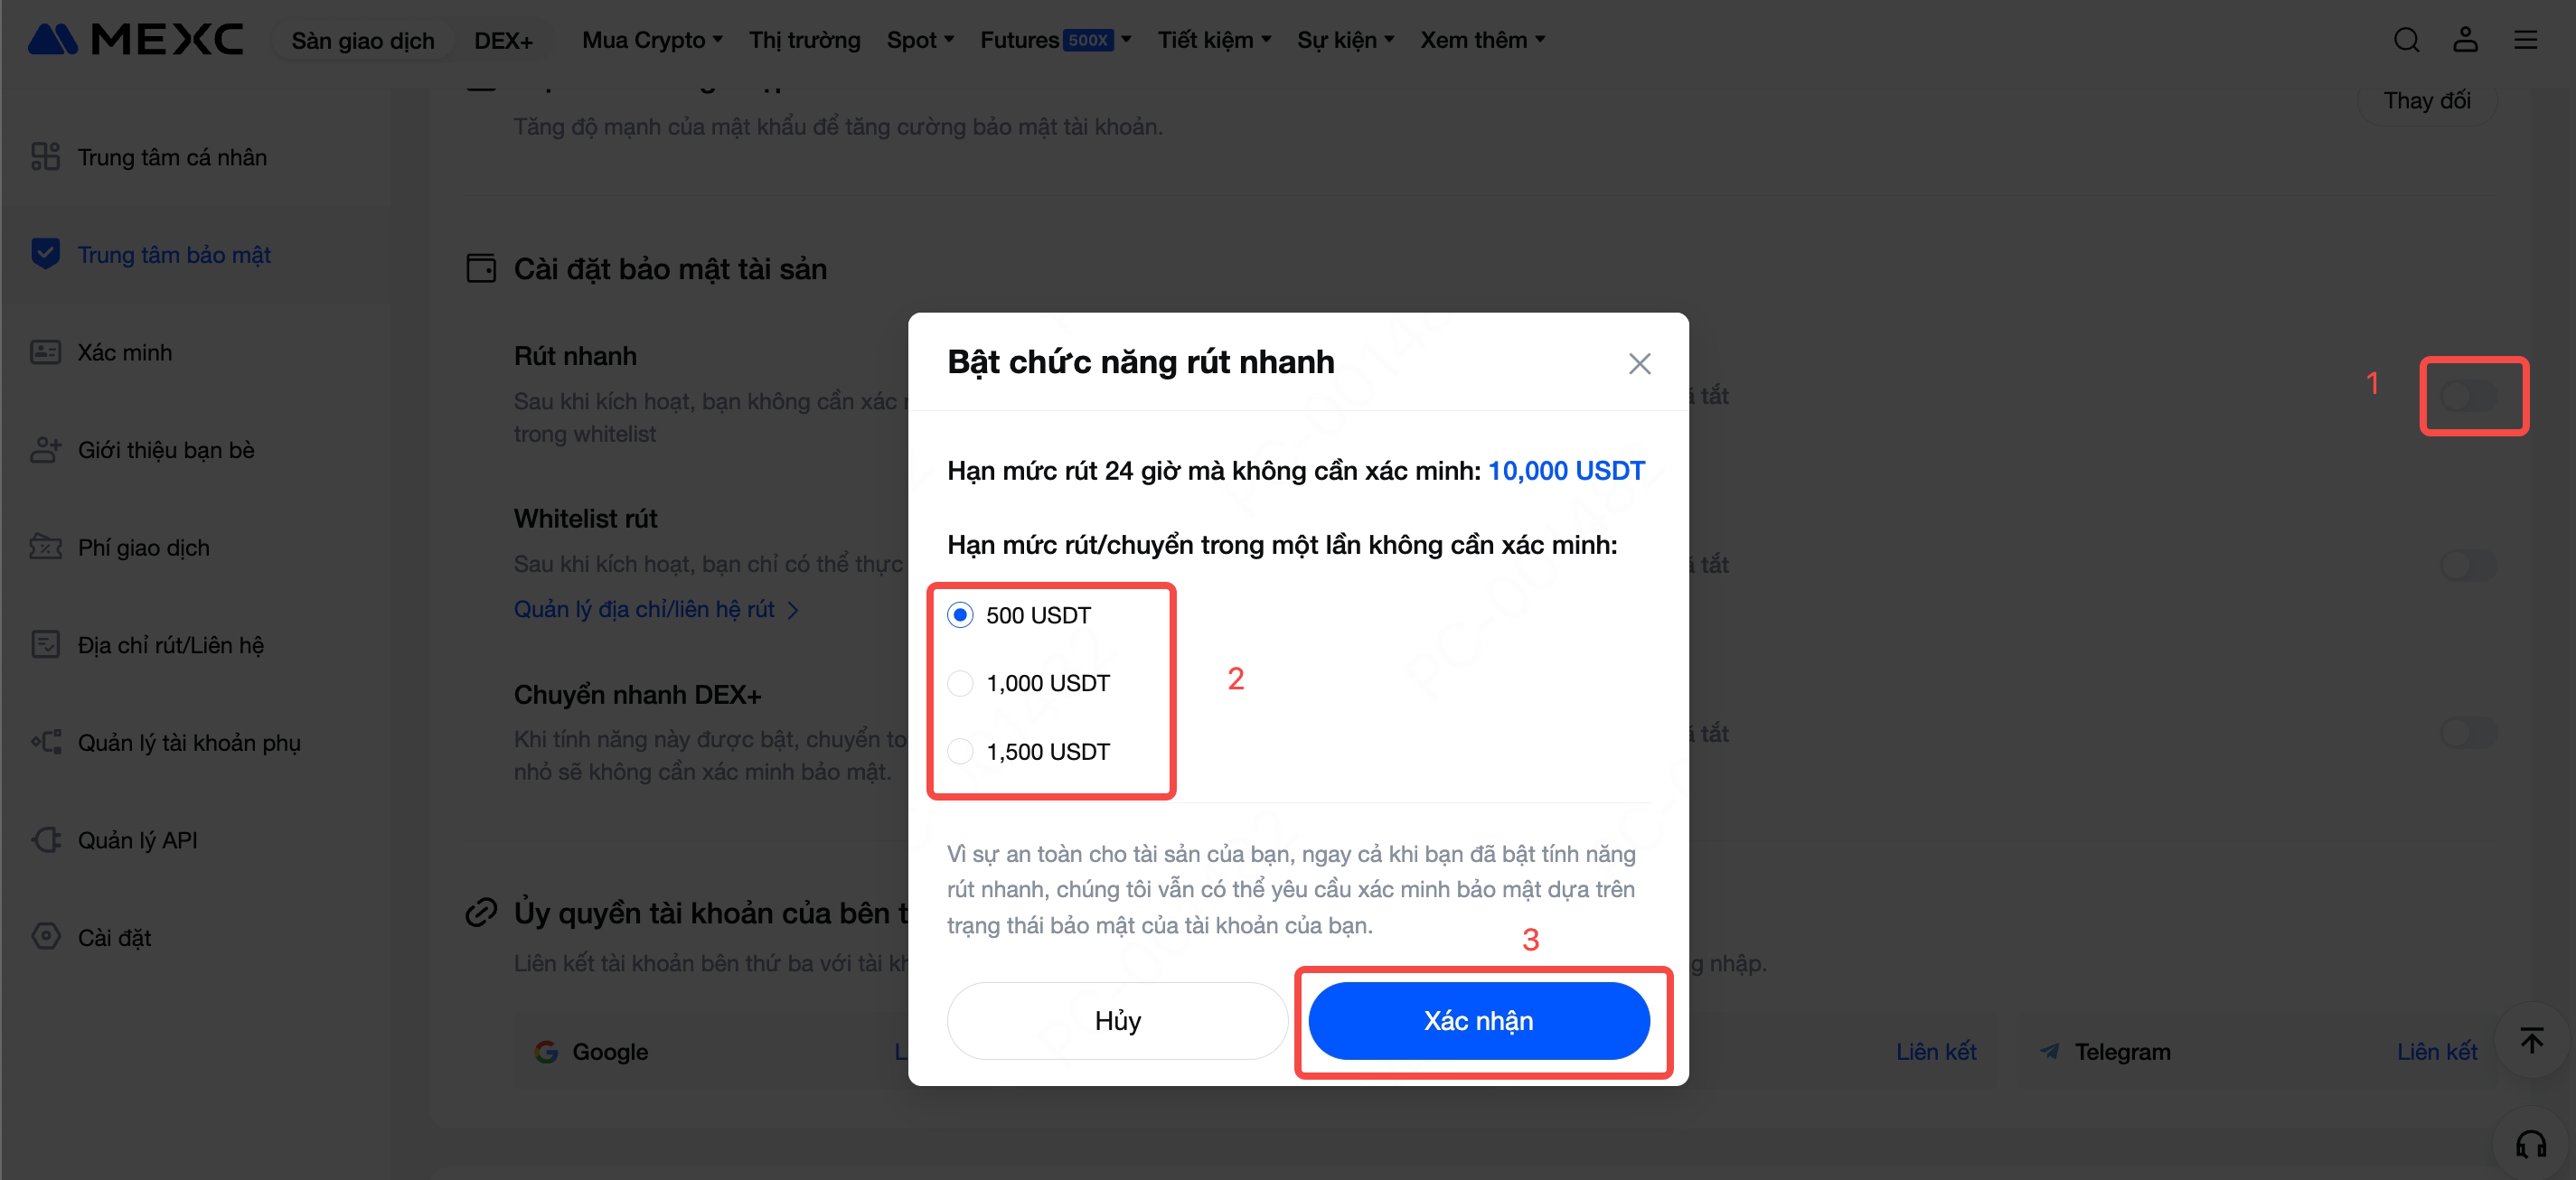Screen dimensions: 2576x1180
Task: Close the Bật chức năng rút nhanh dialog
Action: click(x=1639, y=363)
